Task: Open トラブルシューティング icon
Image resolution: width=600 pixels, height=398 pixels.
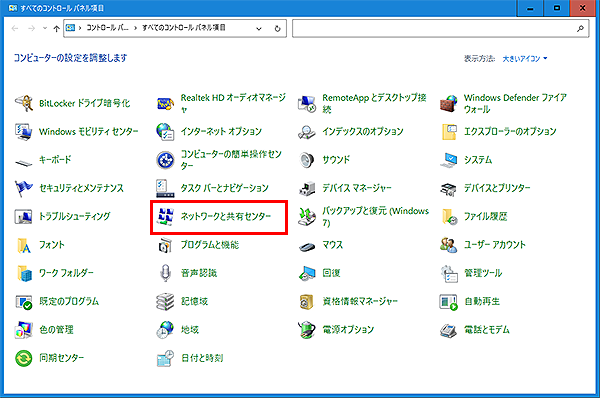Action: tap(24, 216)
